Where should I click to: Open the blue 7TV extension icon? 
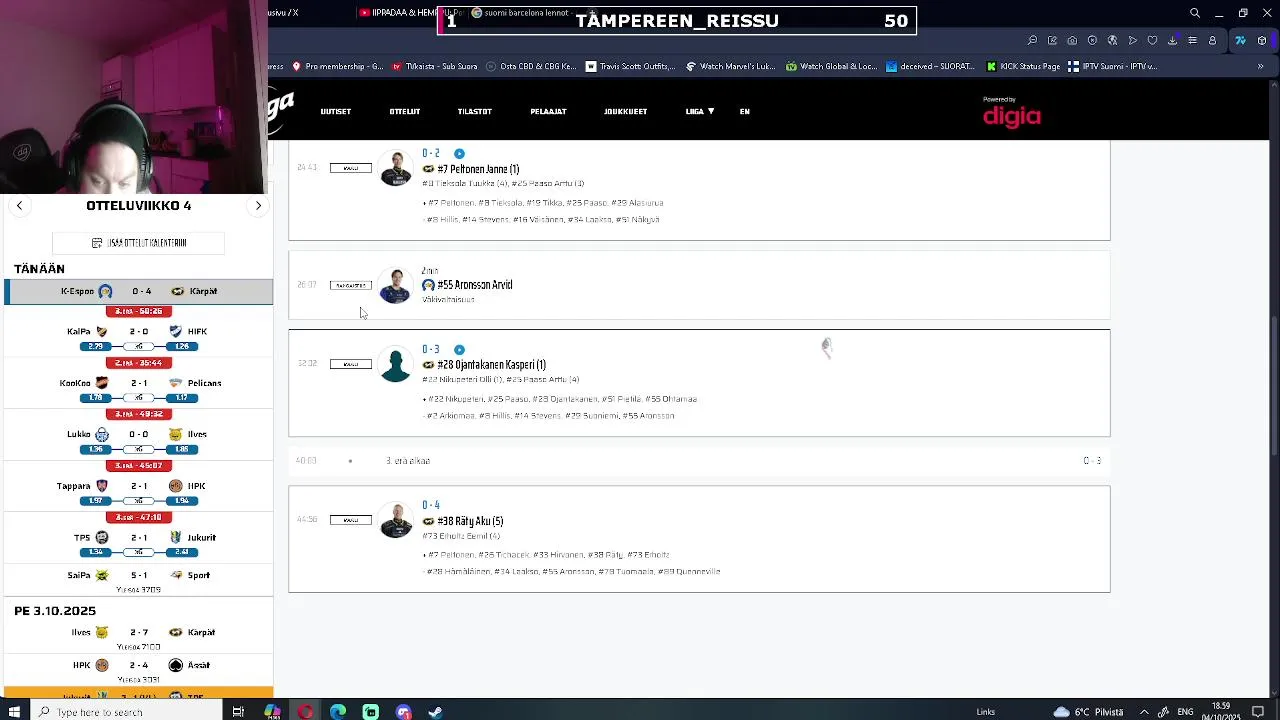(x=1240, y=40)
